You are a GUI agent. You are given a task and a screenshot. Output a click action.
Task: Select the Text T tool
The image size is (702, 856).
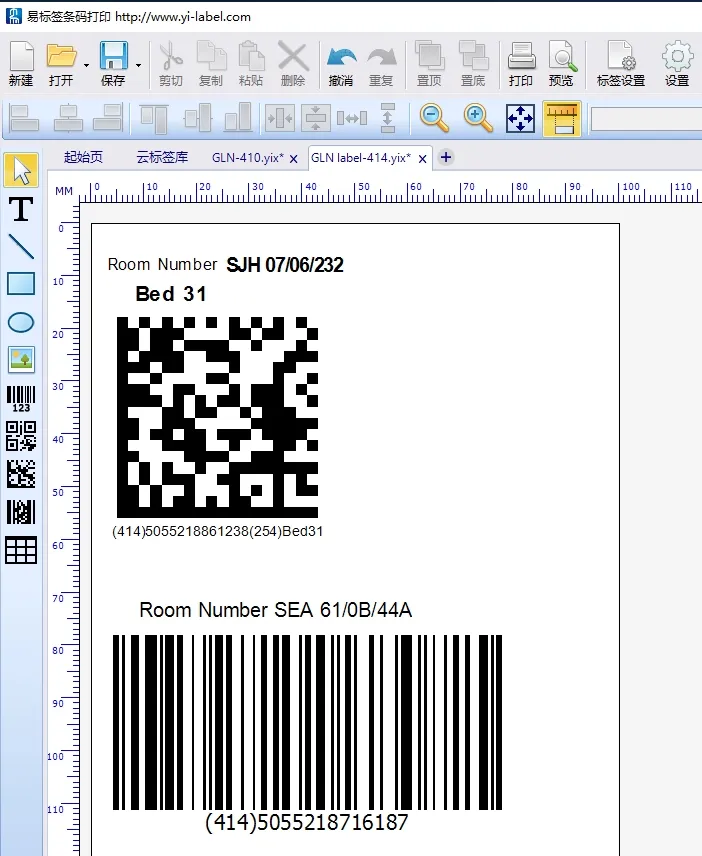pos(21,209)
